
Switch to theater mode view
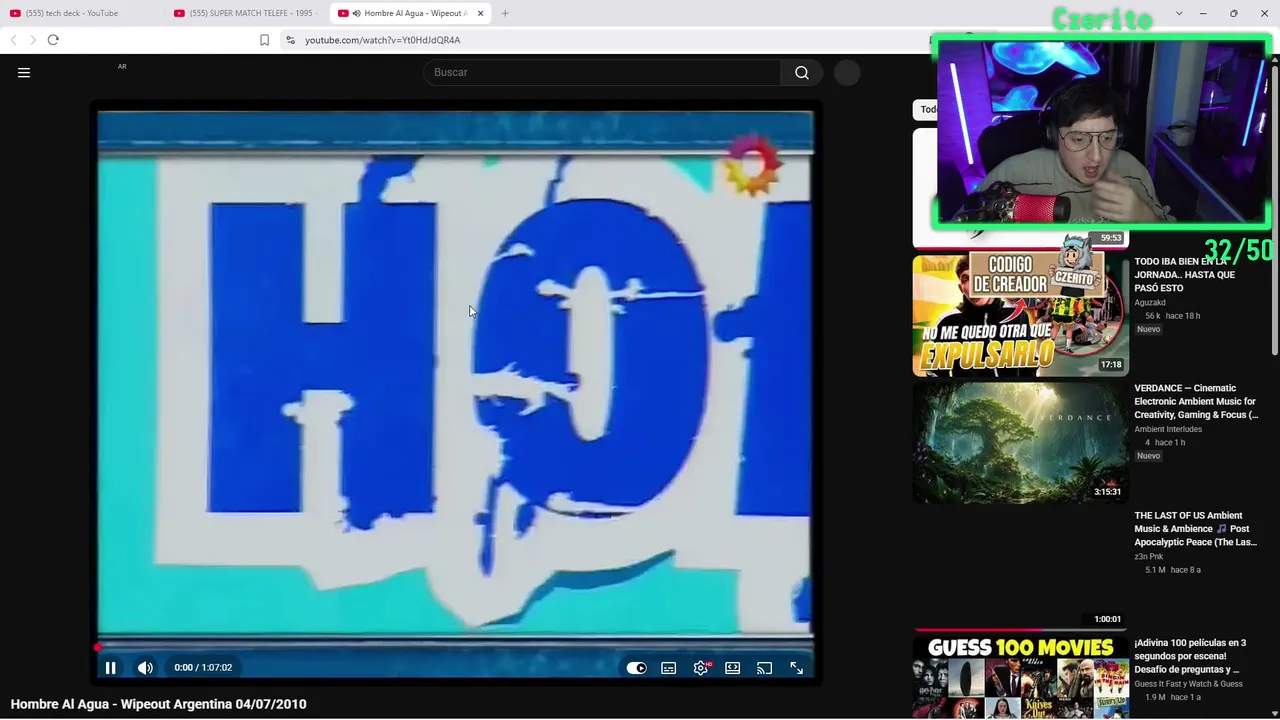tap(733, 668)
